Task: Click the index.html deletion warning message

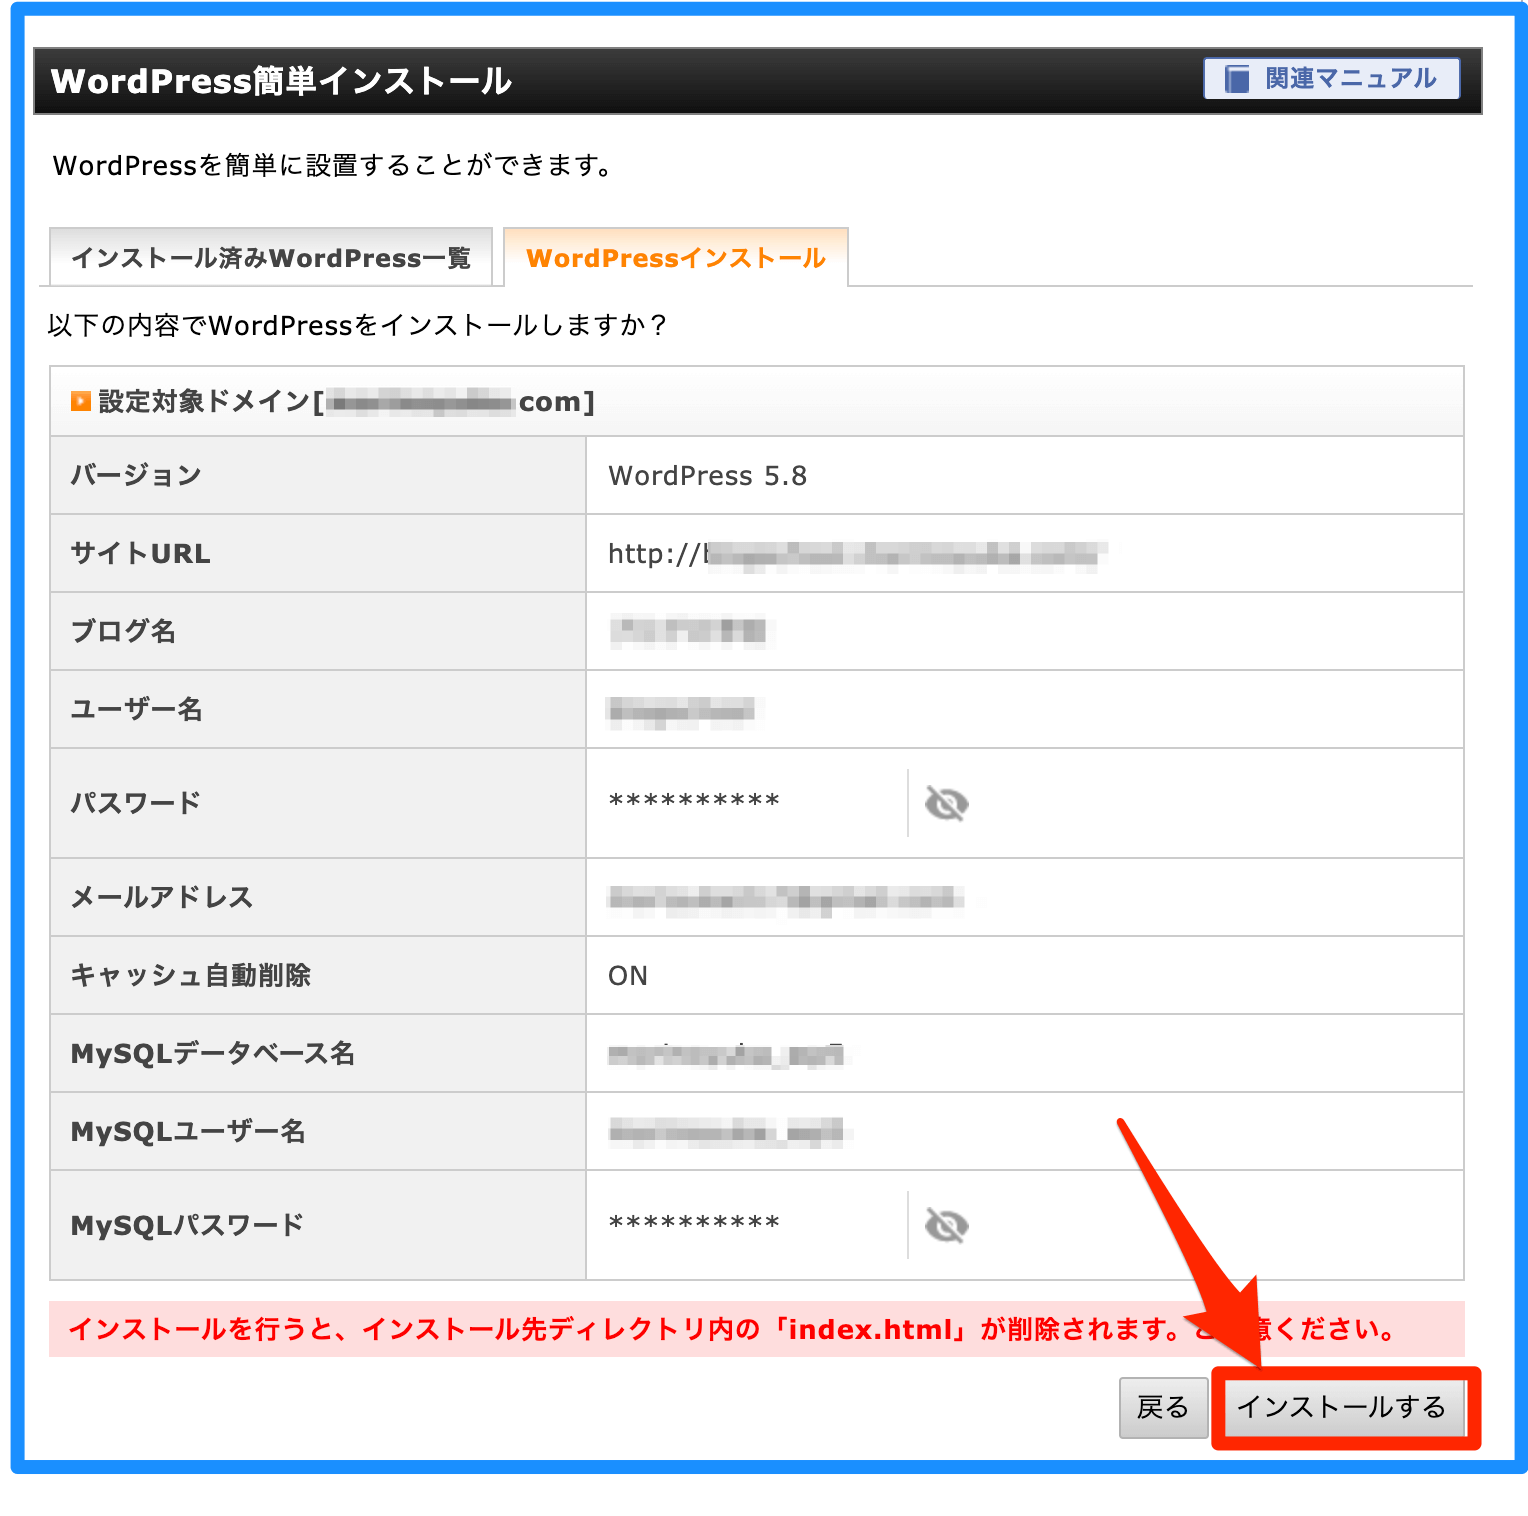Action: click(x=730, y=1330)
